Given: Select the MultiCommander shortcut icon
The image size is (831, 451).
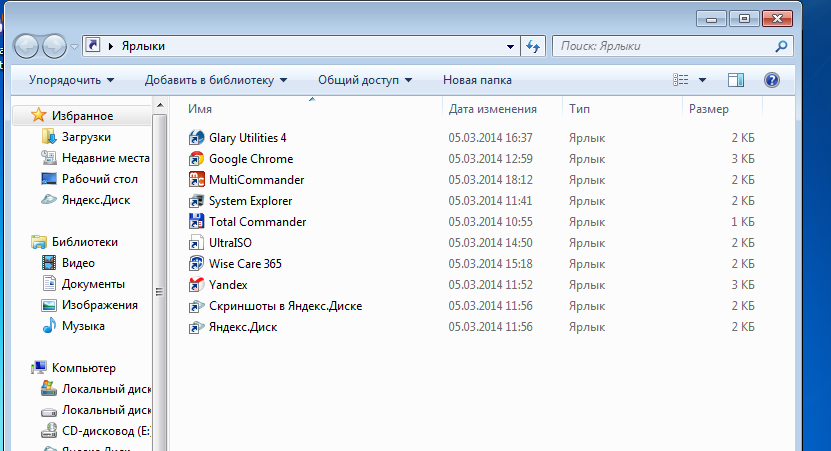Looking at the screenshot, I should point(196,180).
